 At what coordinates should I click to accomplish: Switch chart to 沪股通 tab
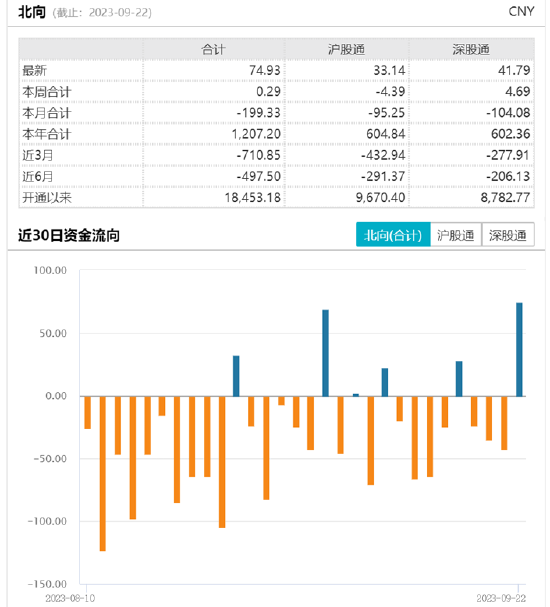coord(456,235)
